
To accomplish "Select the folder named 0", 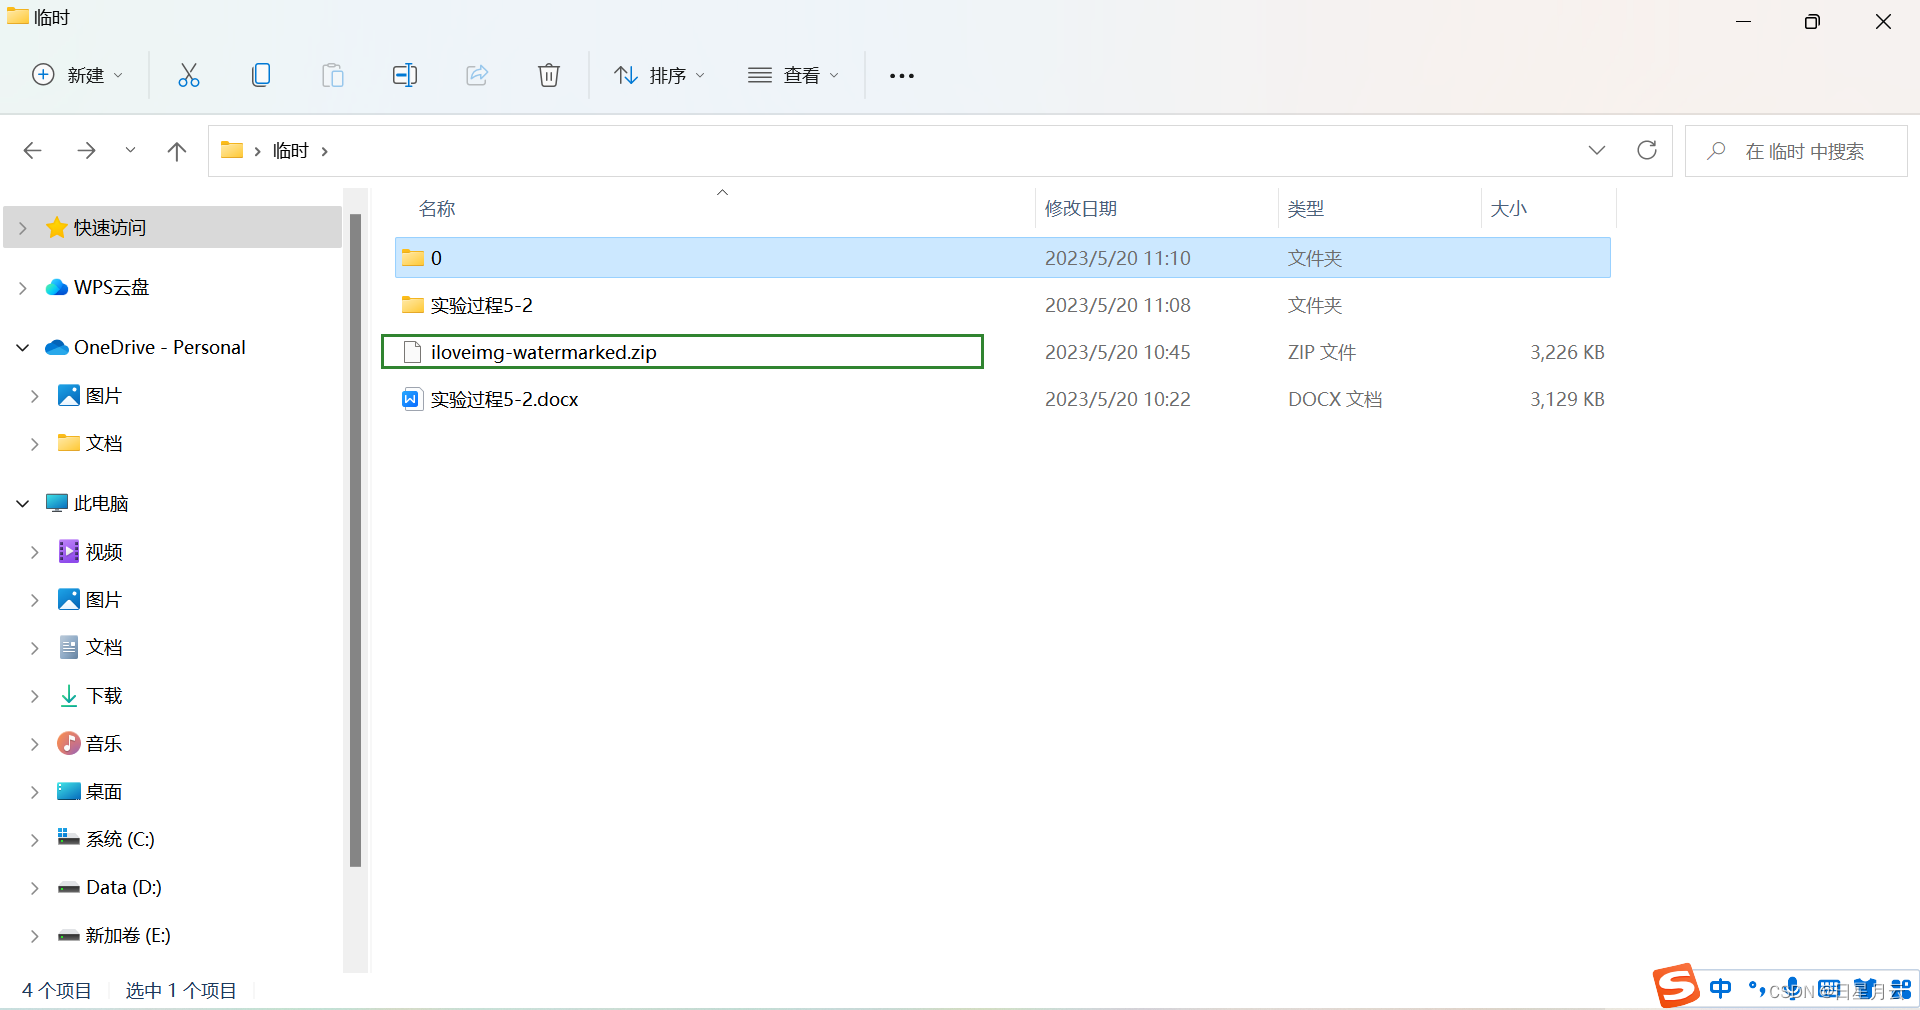I will click(x=1003, y=258).
